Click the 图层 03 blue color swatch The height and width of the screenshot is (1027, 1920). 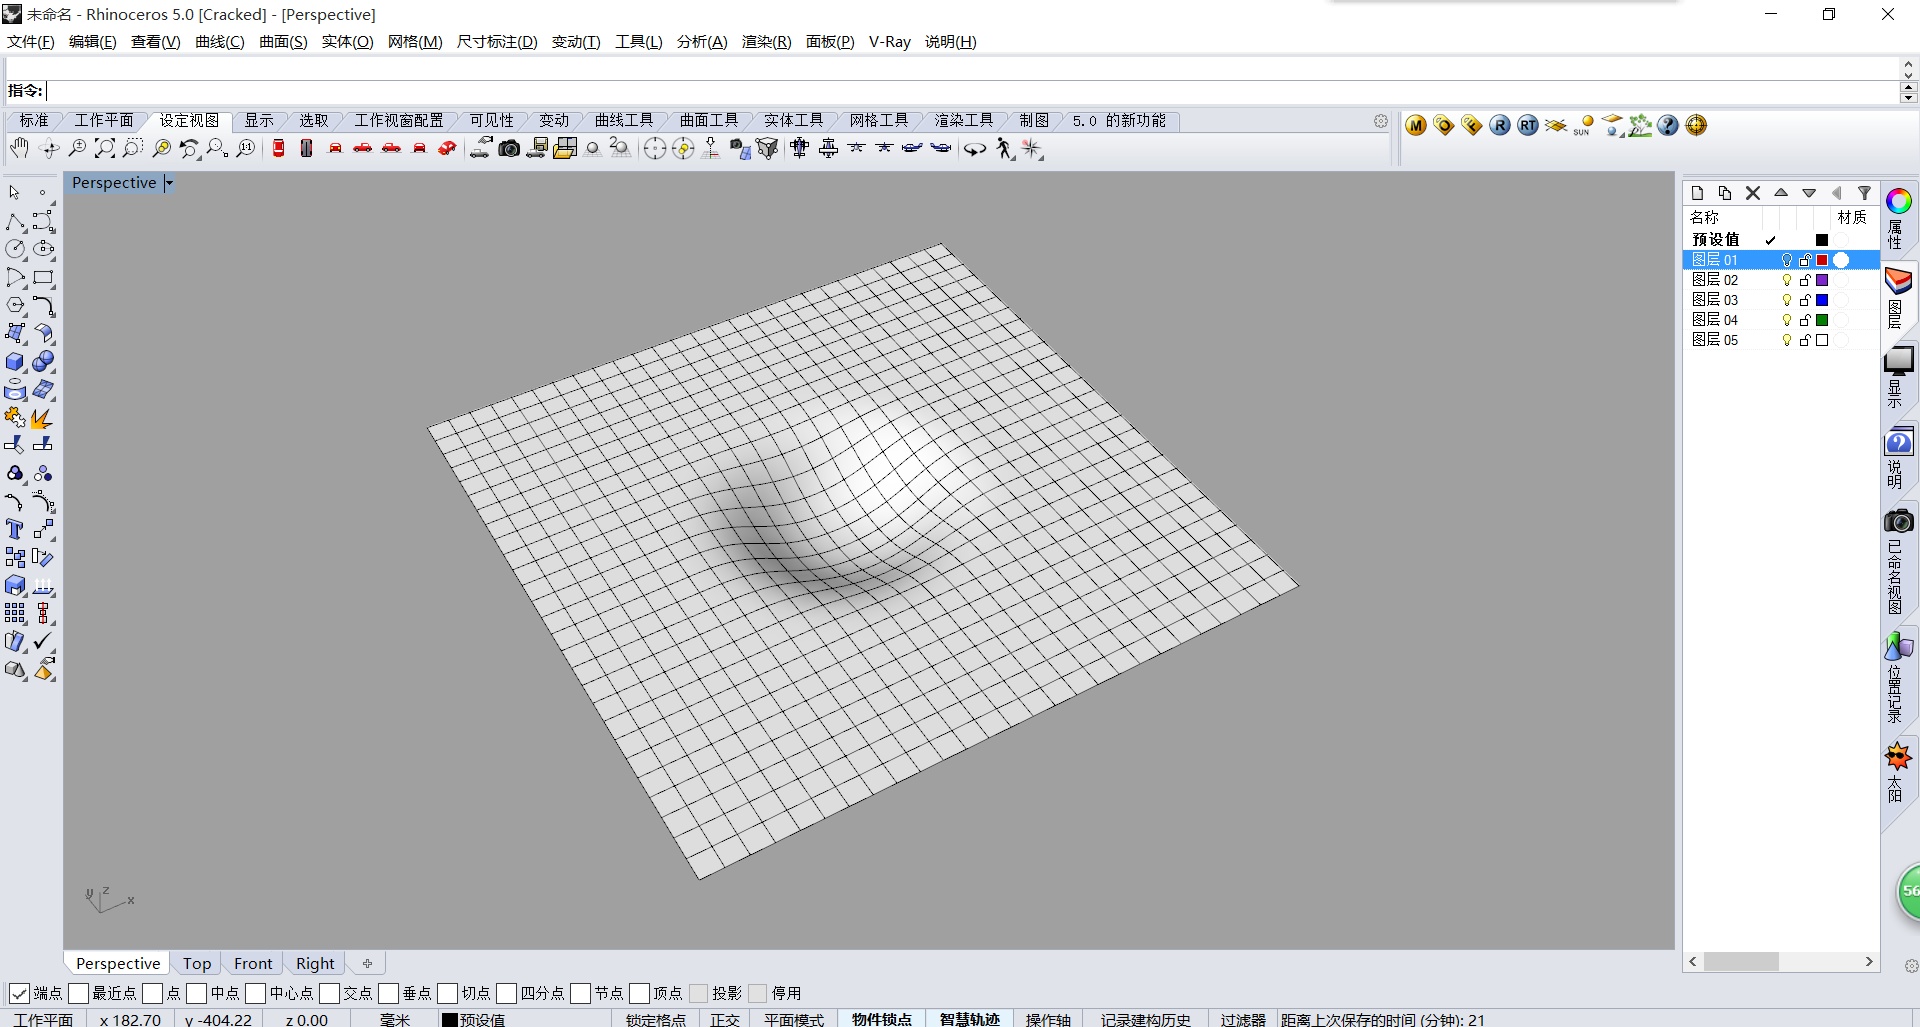[x=1822, y=300]
